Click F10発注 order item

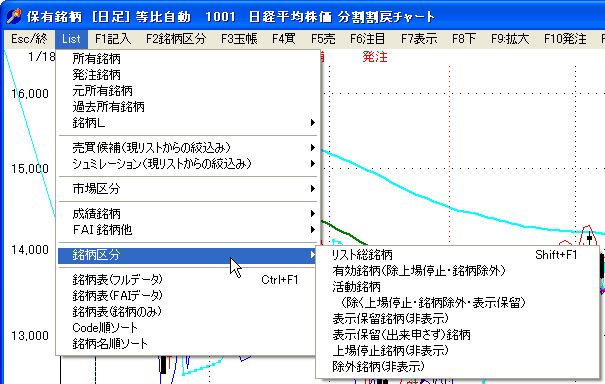pos(565,39)
